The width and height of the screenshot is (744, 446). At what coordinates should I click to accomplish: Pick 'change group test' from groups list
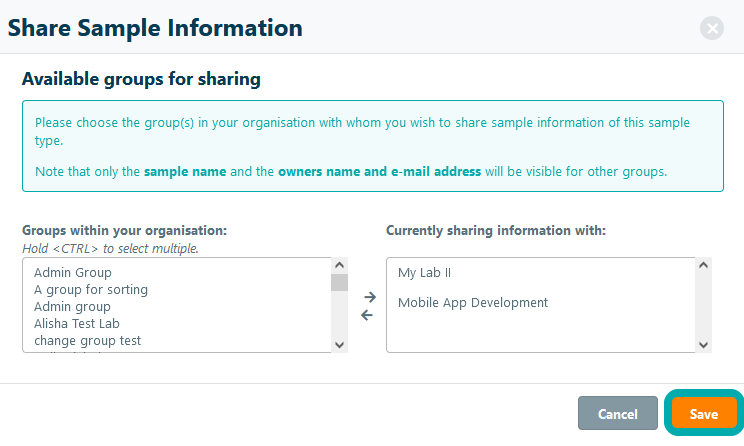point(87,341)
